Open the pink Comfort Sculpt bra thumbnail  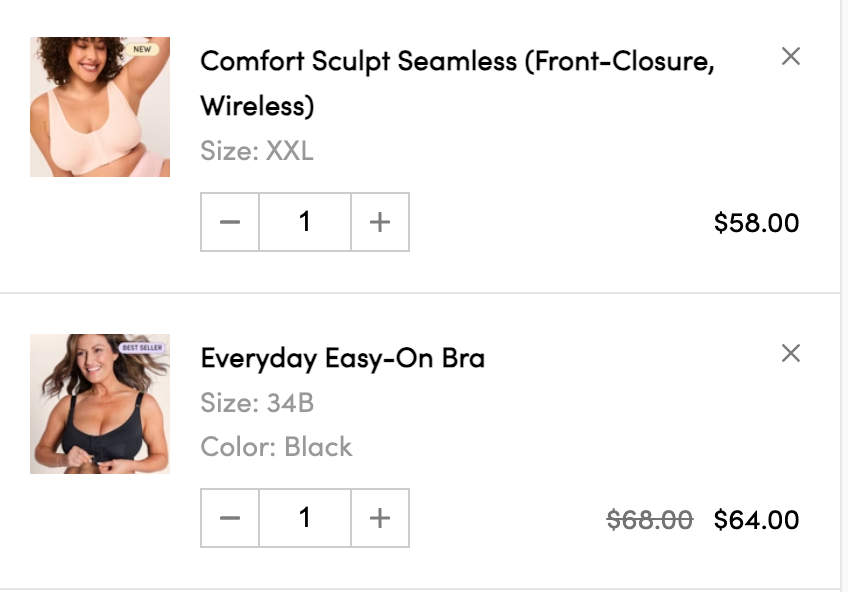pos(100,107)
